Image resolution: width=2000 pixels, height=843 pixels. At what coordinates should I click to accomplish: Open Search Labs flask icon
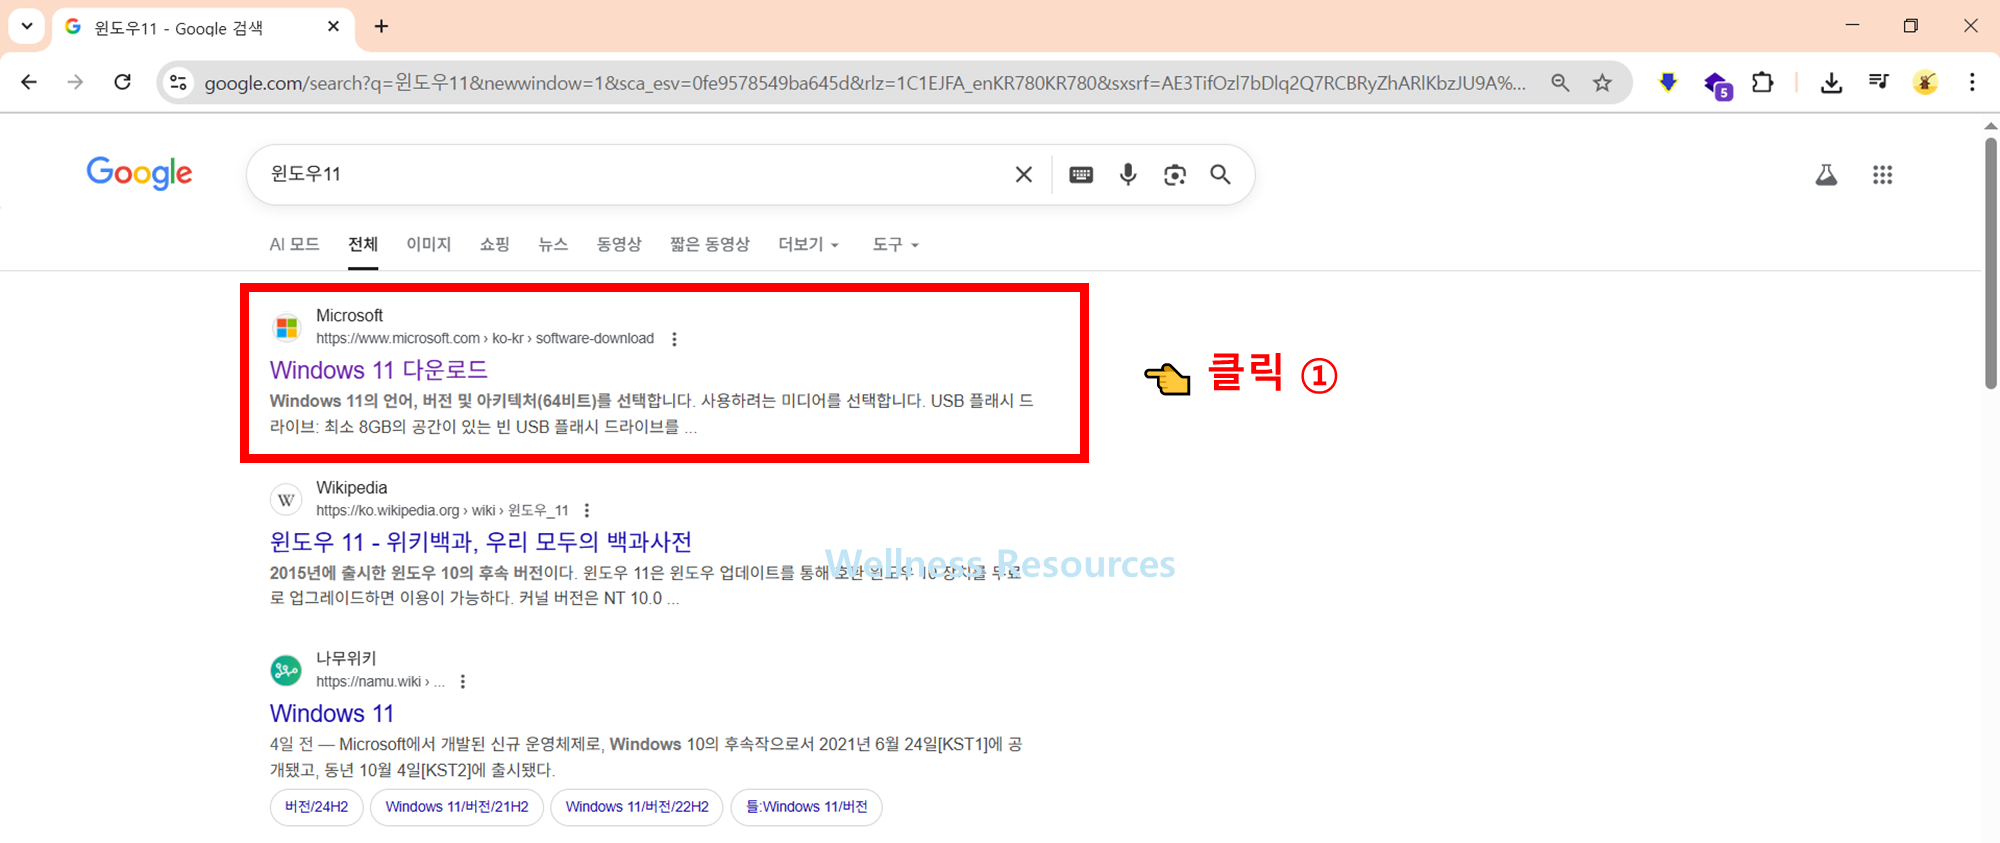click(x=1826, y=175)
